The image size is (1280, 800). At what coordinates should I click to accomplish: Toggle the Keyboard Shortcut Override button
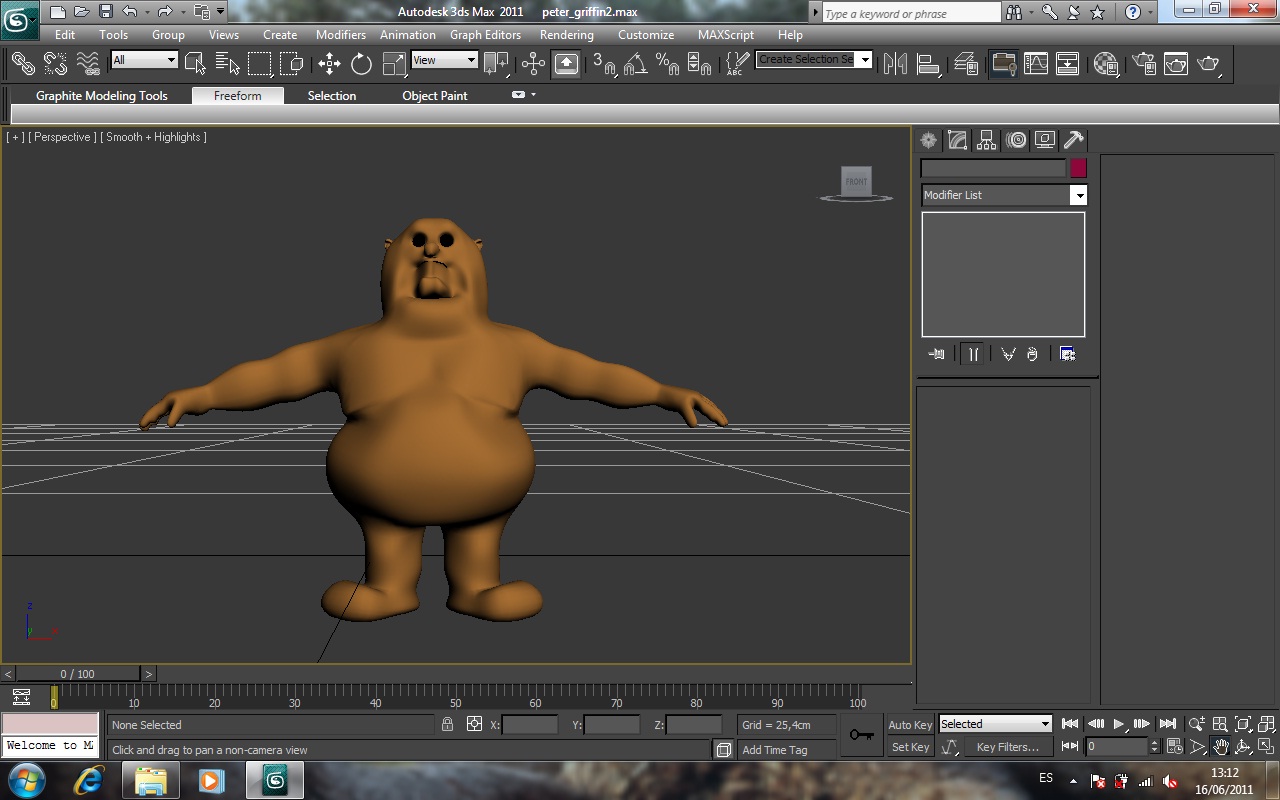tap(565, 63)
